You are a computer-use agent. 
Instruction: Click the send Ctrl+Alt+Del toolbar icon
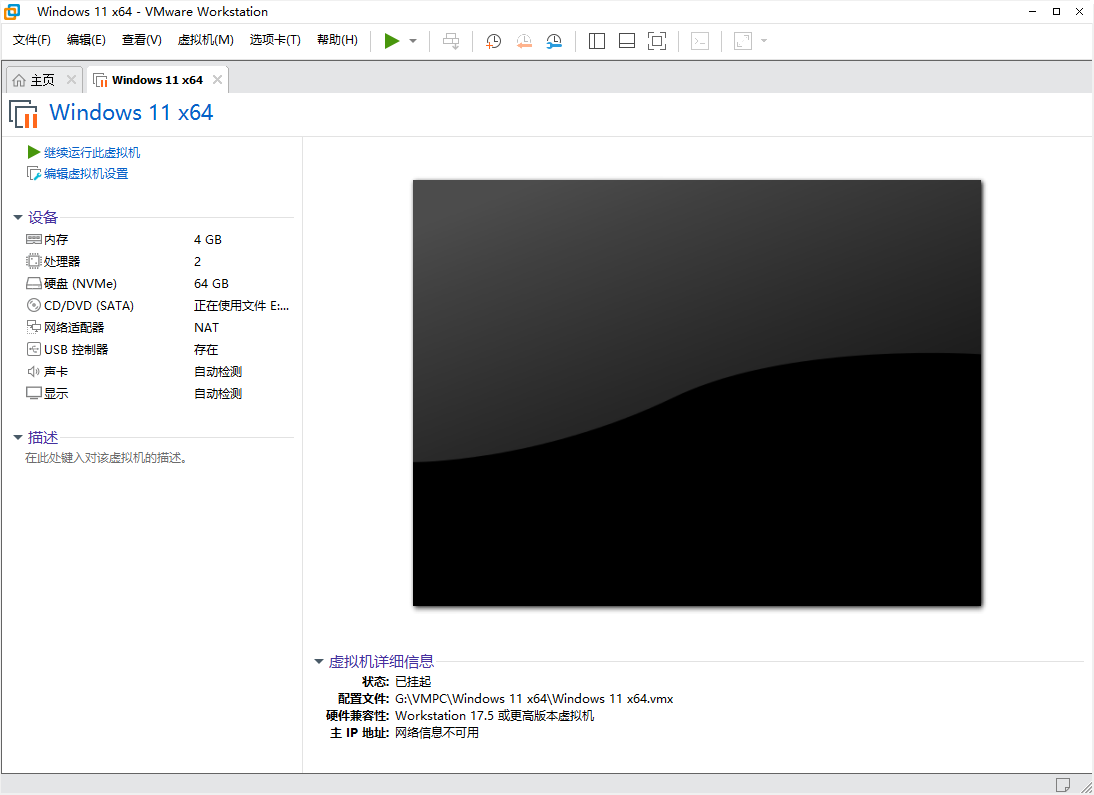451,41
